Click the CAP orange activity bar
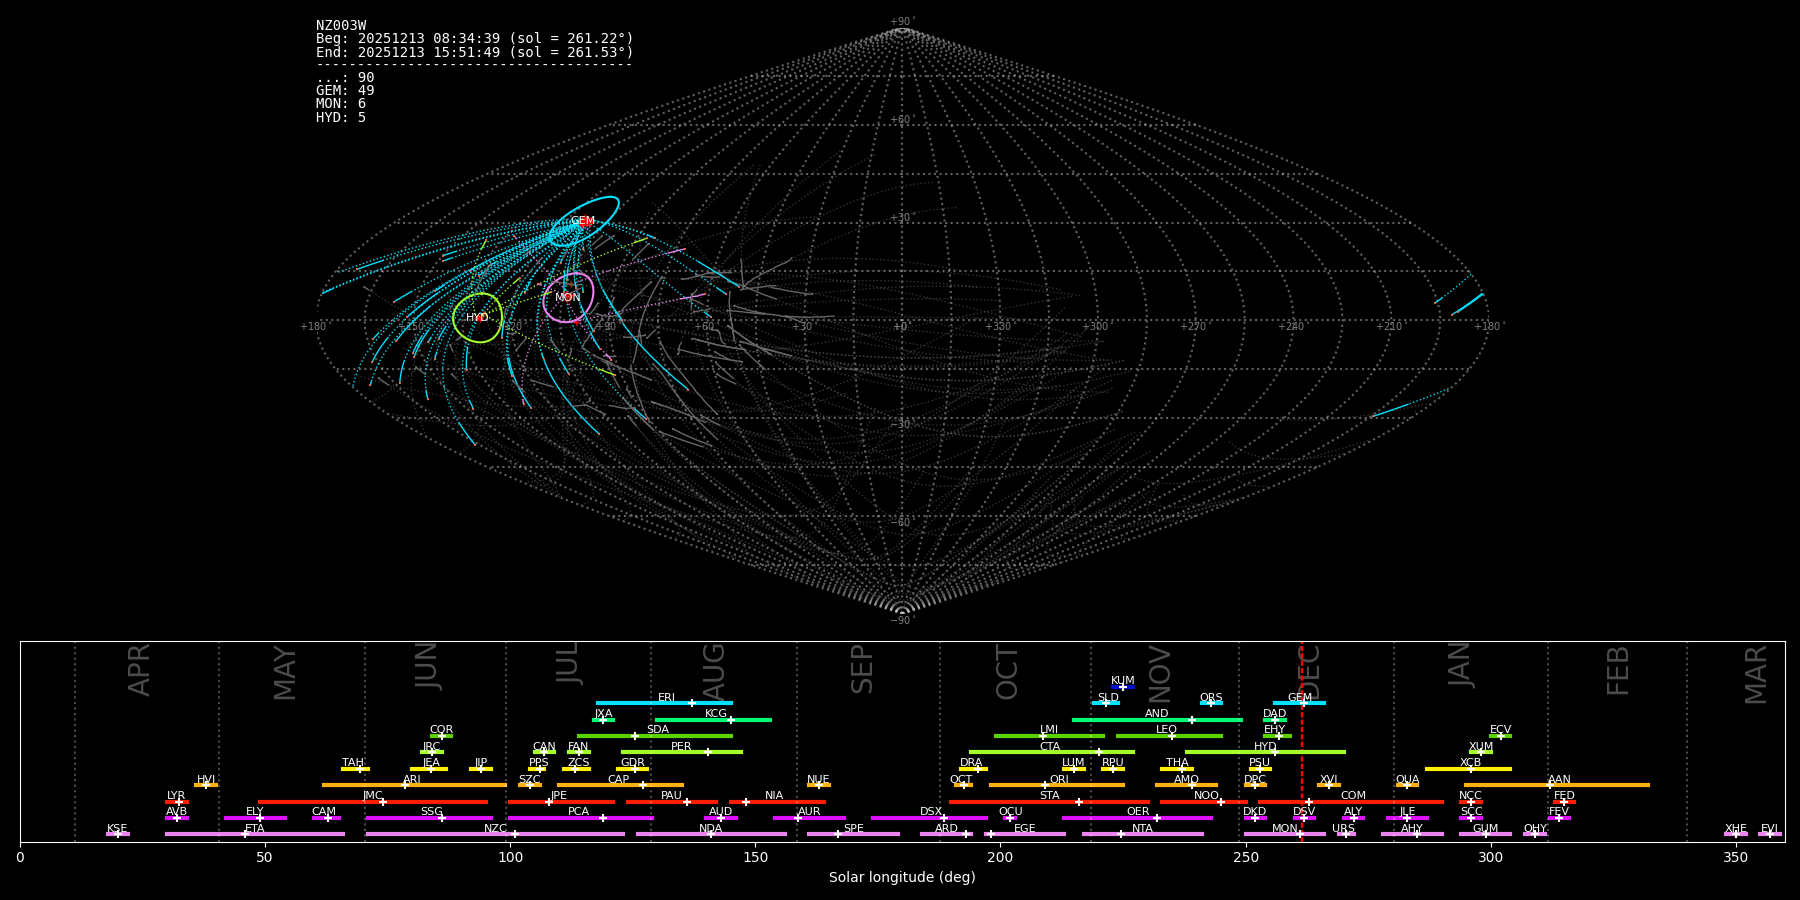 coord(620,785)
